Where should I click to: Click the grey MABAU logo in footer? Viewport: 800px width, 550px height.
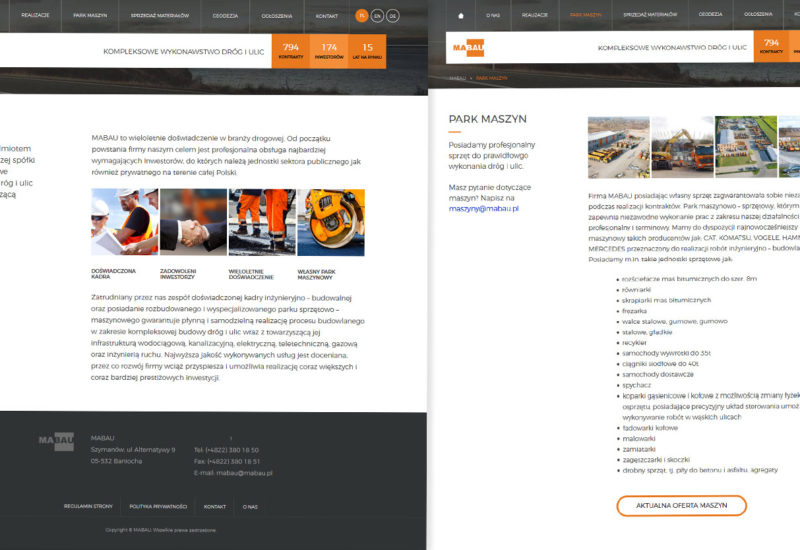coord(57,441)
